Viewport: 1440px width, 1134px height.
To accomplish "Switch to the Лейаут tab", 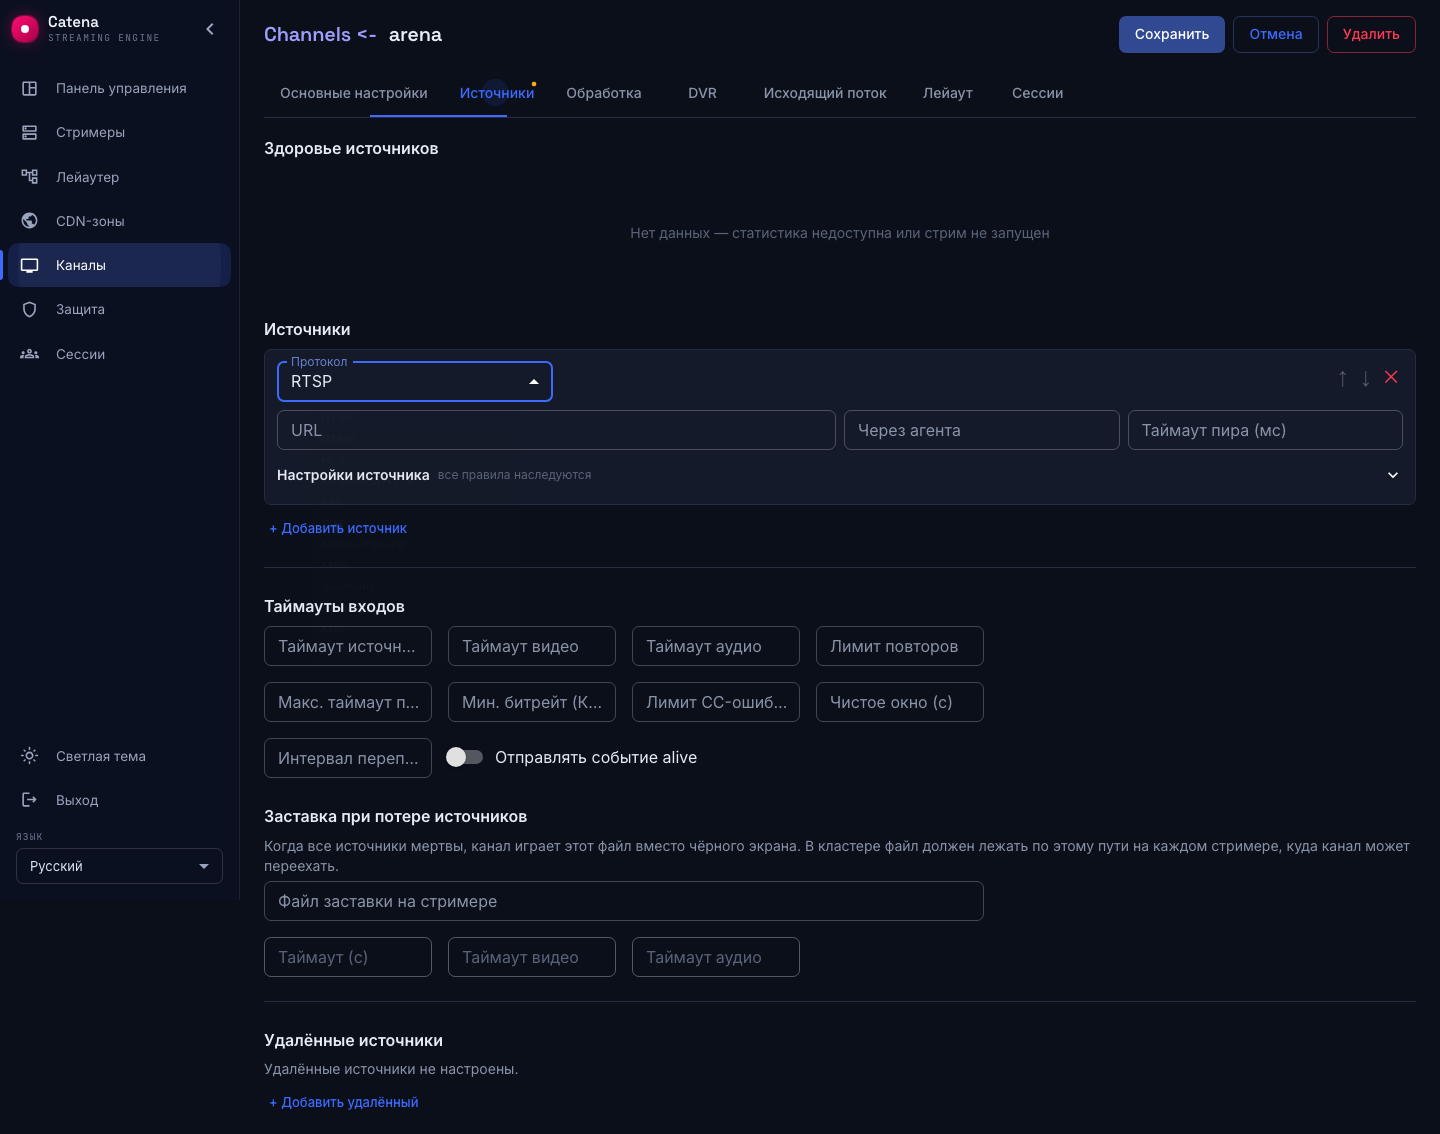I will click(948, 93).
